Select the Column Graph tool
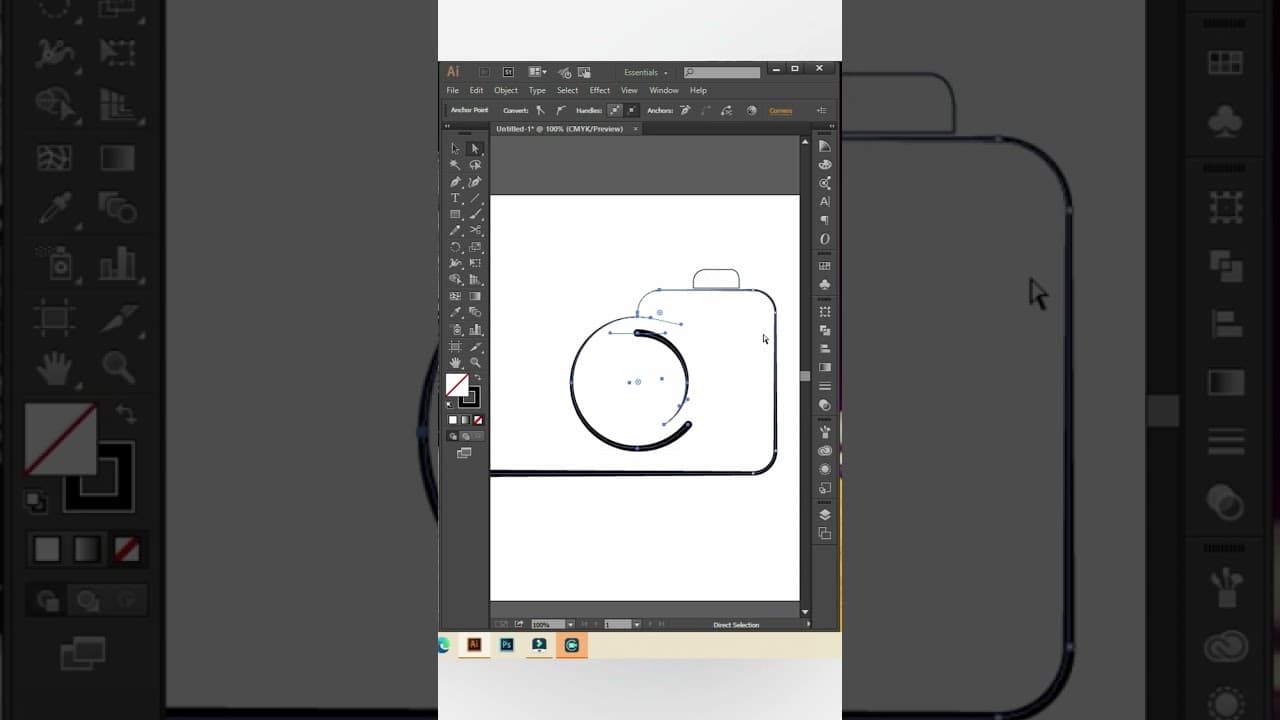The image size is (1280, 720). (475, 329)
